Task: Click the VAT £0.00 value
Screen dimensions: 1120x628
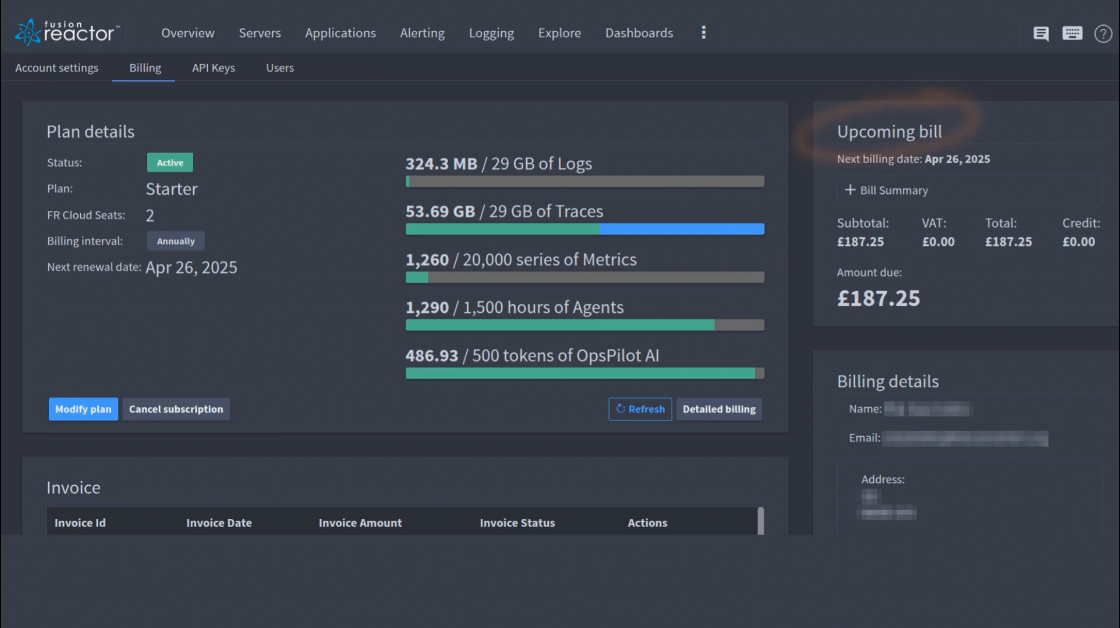Action: point(938,241)
